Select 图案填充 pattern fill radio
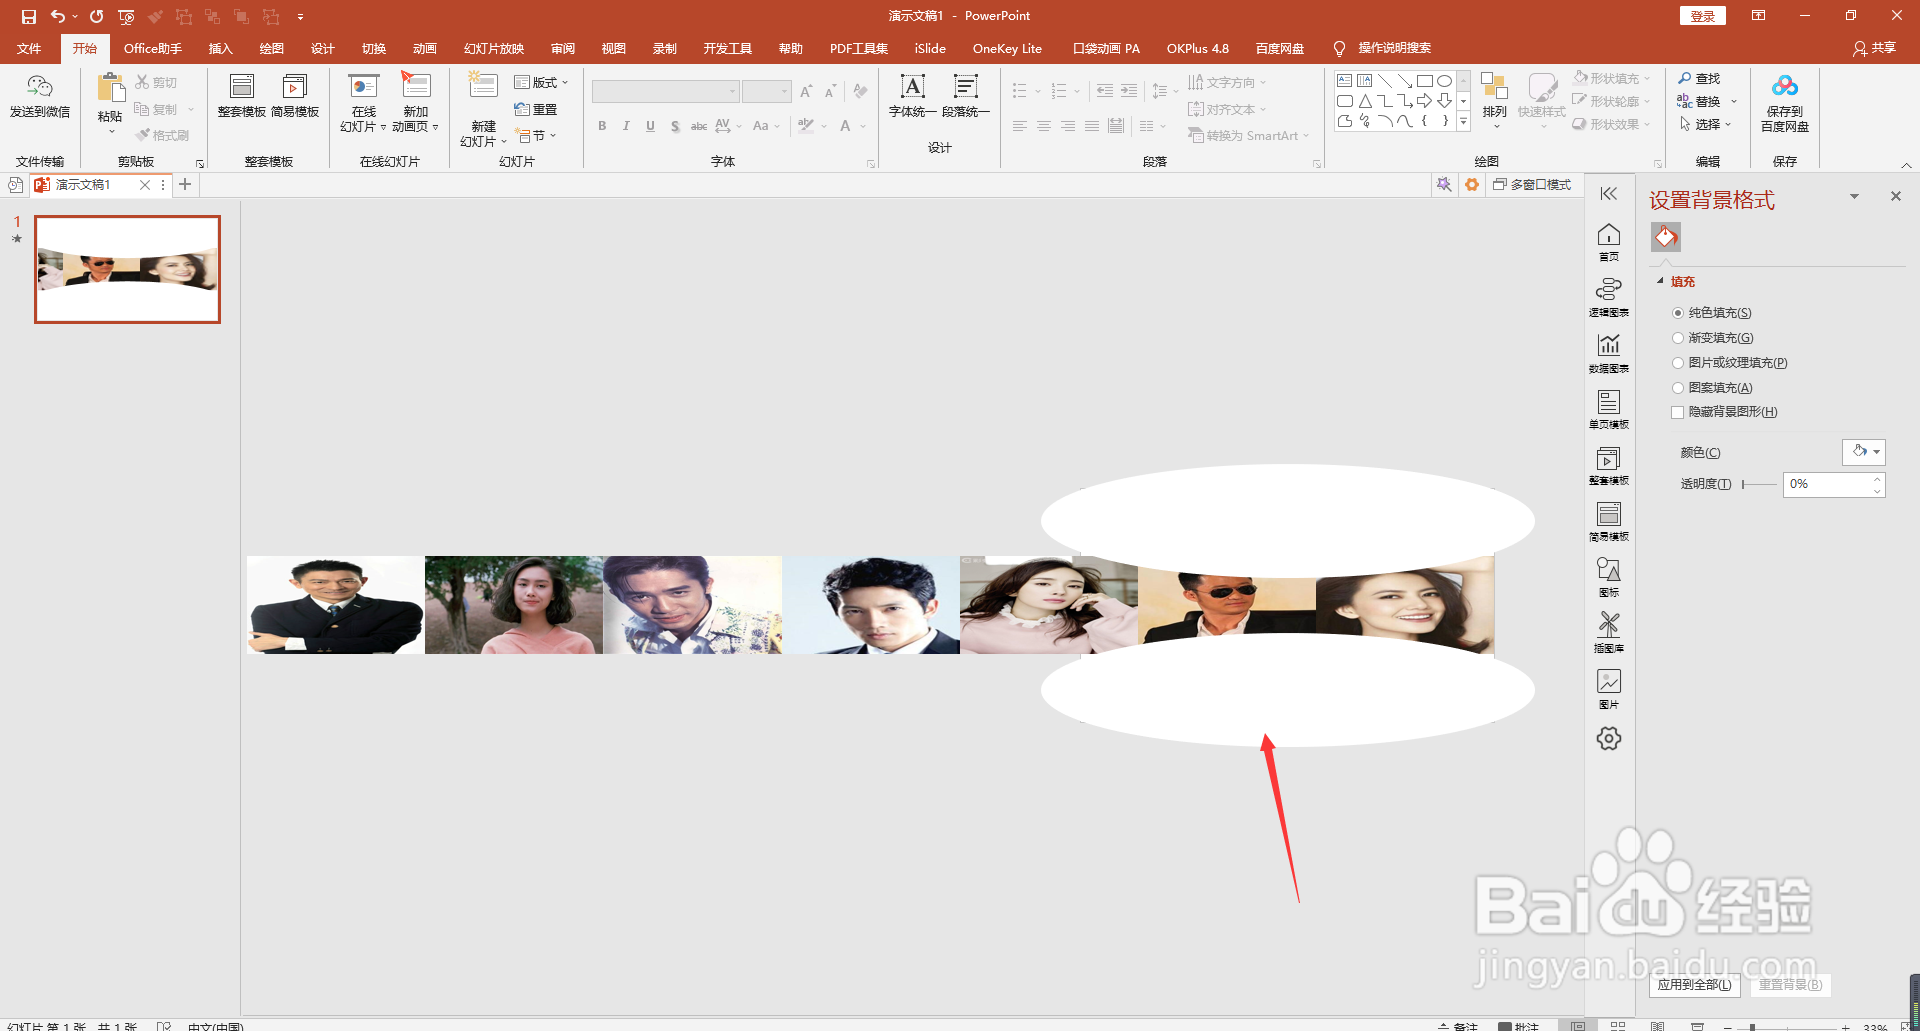This screenshot has width=1920, height=1031. tap(1678, 388)
